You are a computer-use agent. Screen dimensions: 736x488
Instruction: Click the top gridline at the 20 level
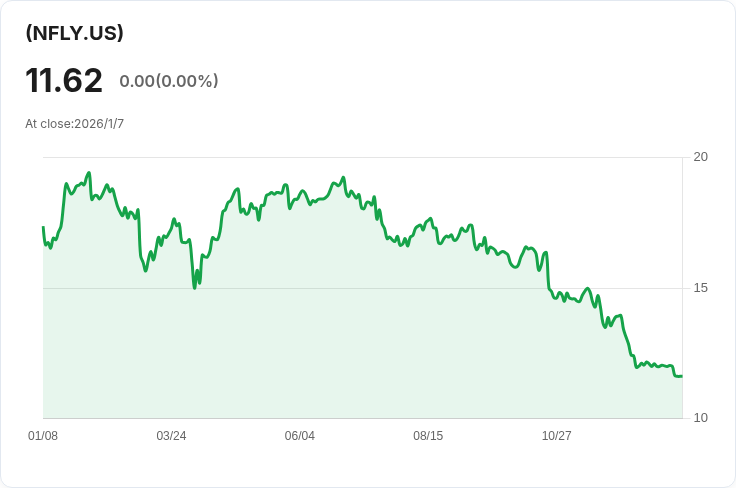click(400, 157)
